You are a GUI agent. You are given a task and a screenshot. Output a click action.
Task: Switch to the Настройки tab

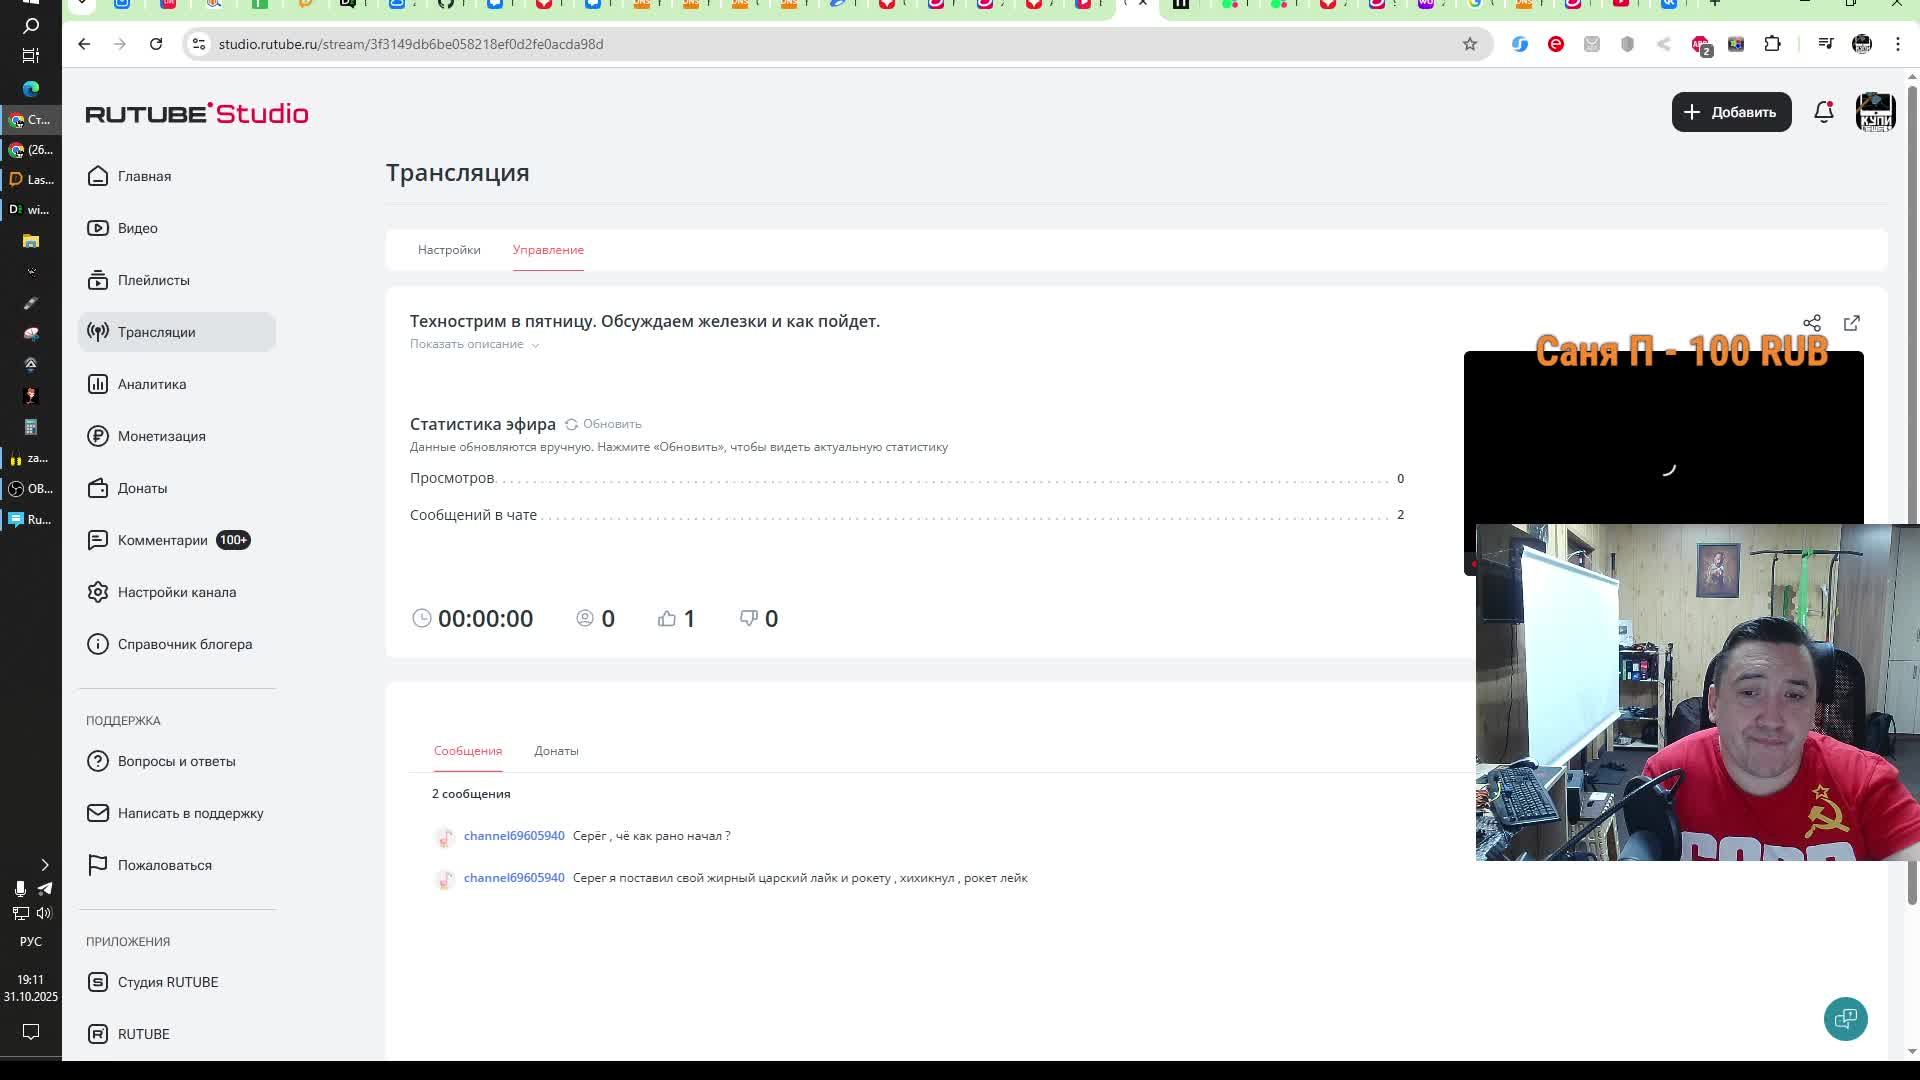(x=449, y=250)
